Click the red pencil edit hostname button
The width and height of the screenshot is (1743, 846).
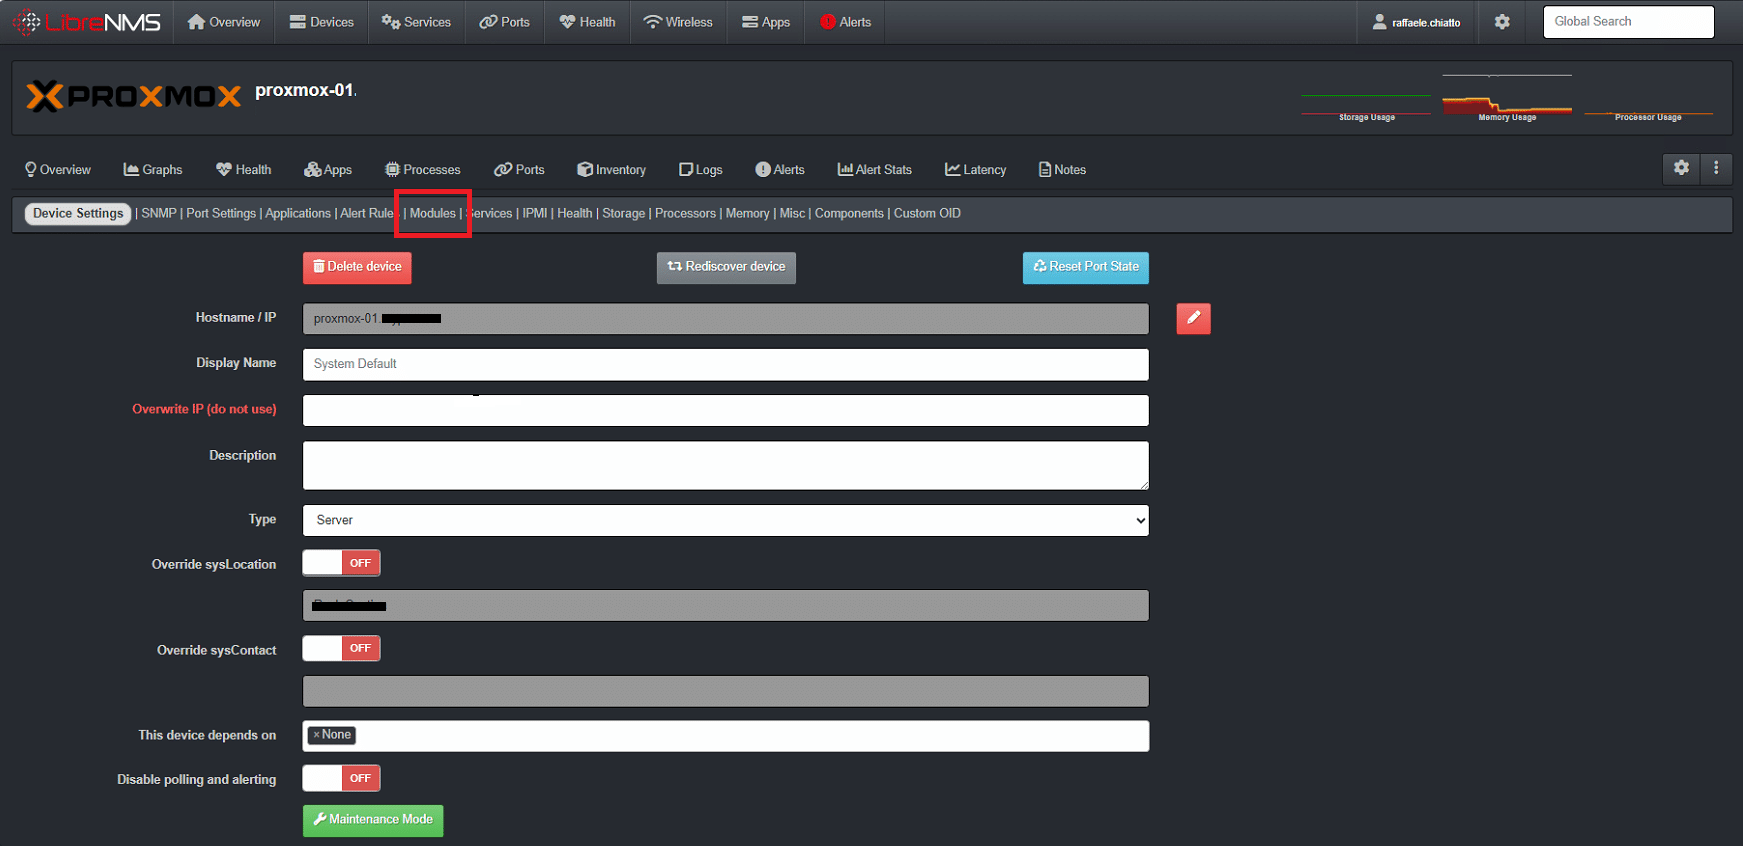tap(1193, 318)
